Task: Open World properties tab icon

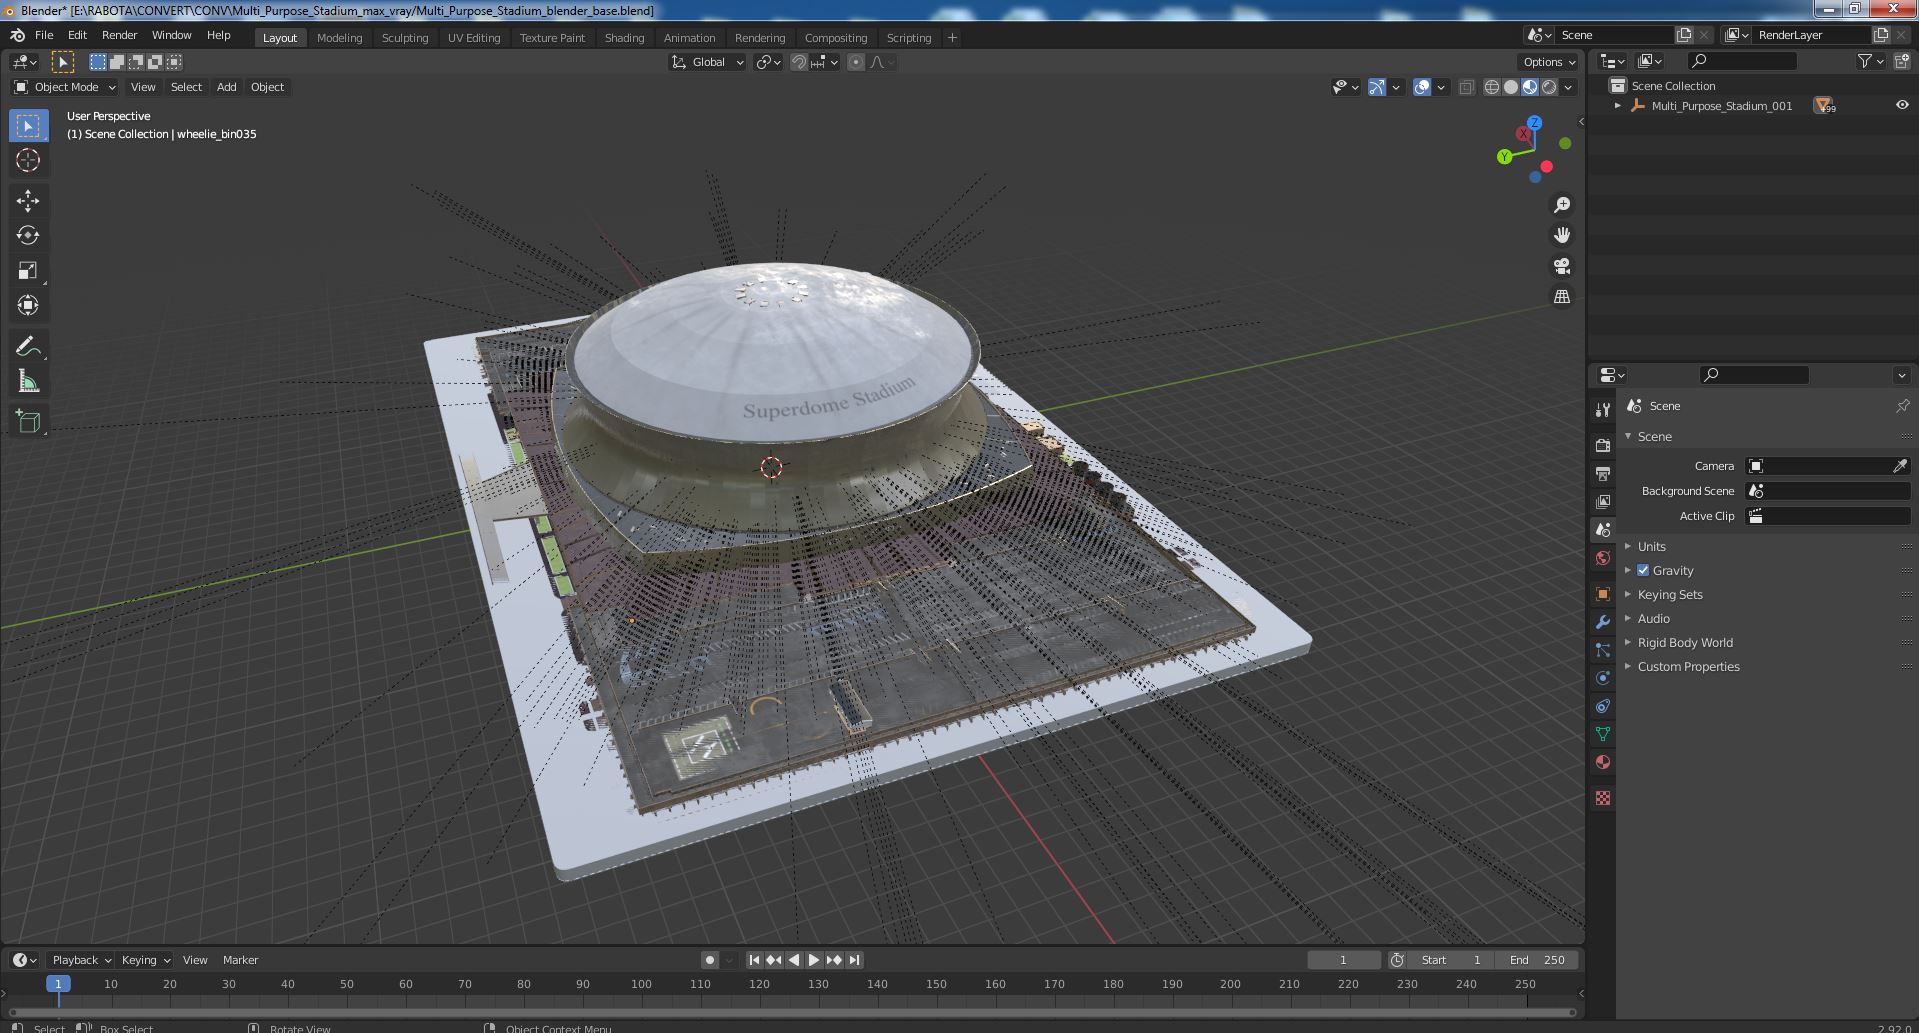Action: [x=1603, y=558]
